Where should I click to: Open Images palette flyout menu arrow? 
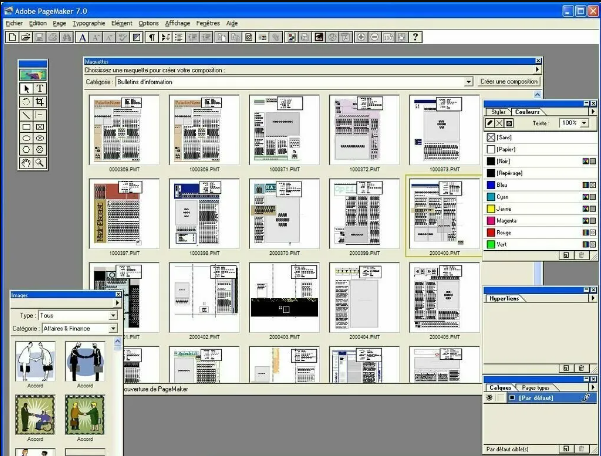[117, 303]
